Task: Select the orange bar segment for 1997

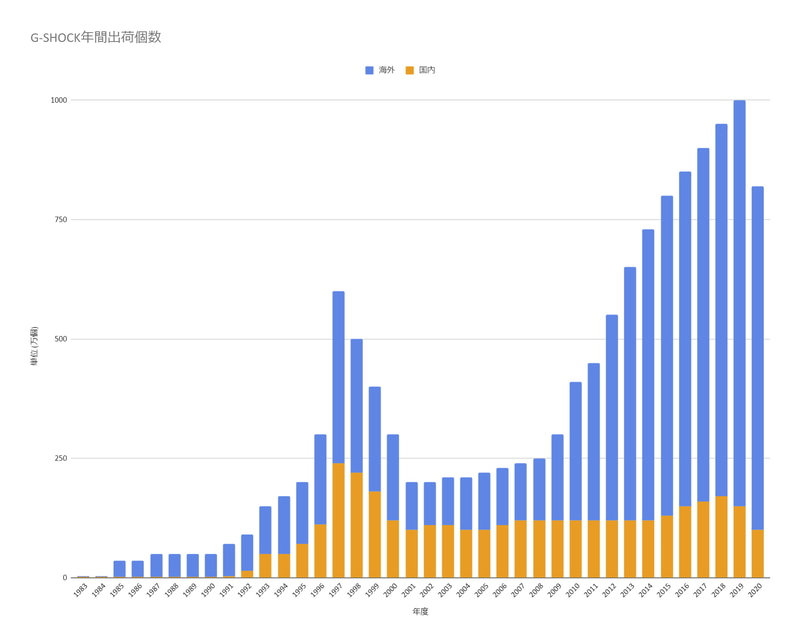Action: tap(338, 521)
